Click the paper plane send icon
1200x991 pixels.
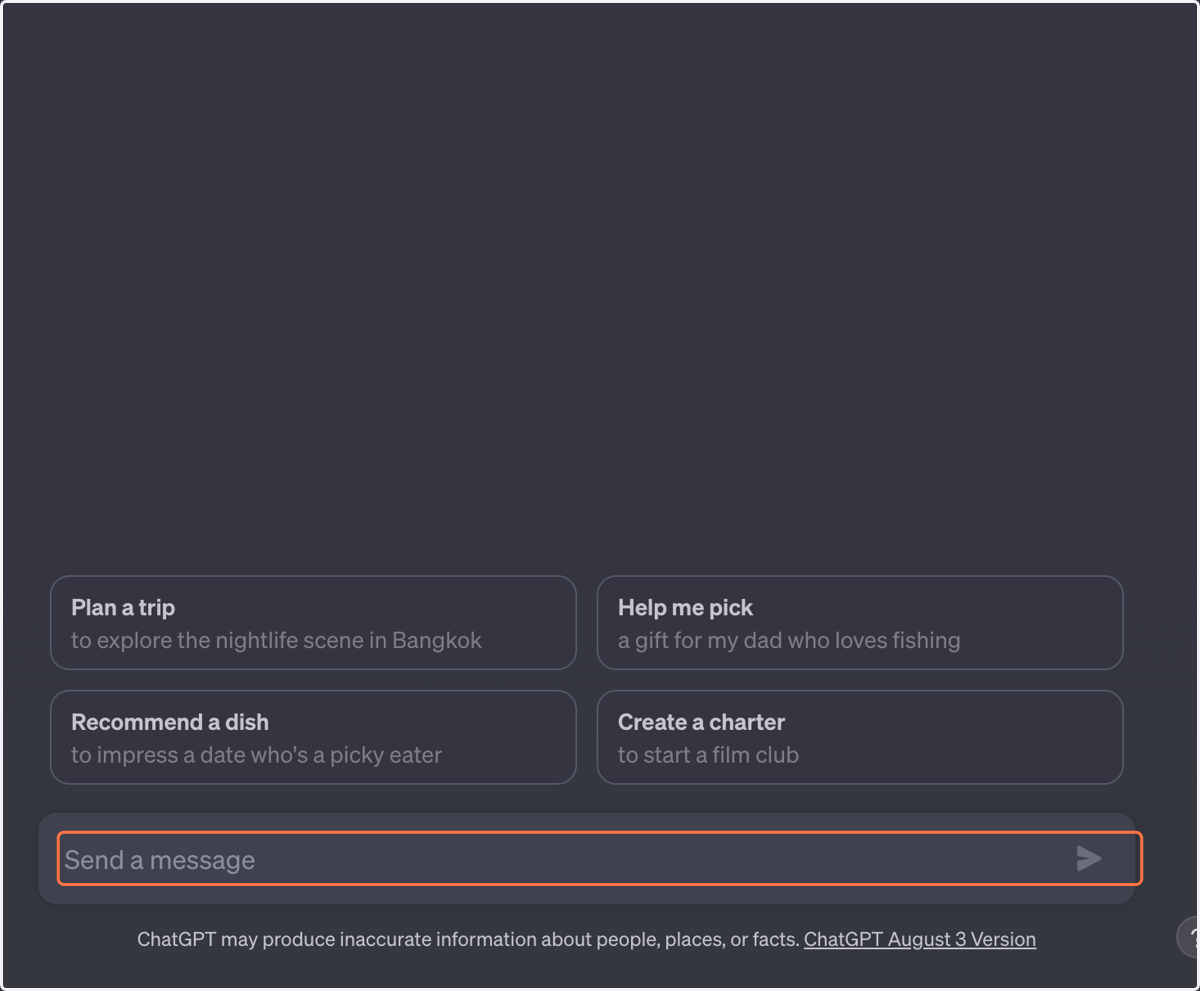click(1089, 858)
